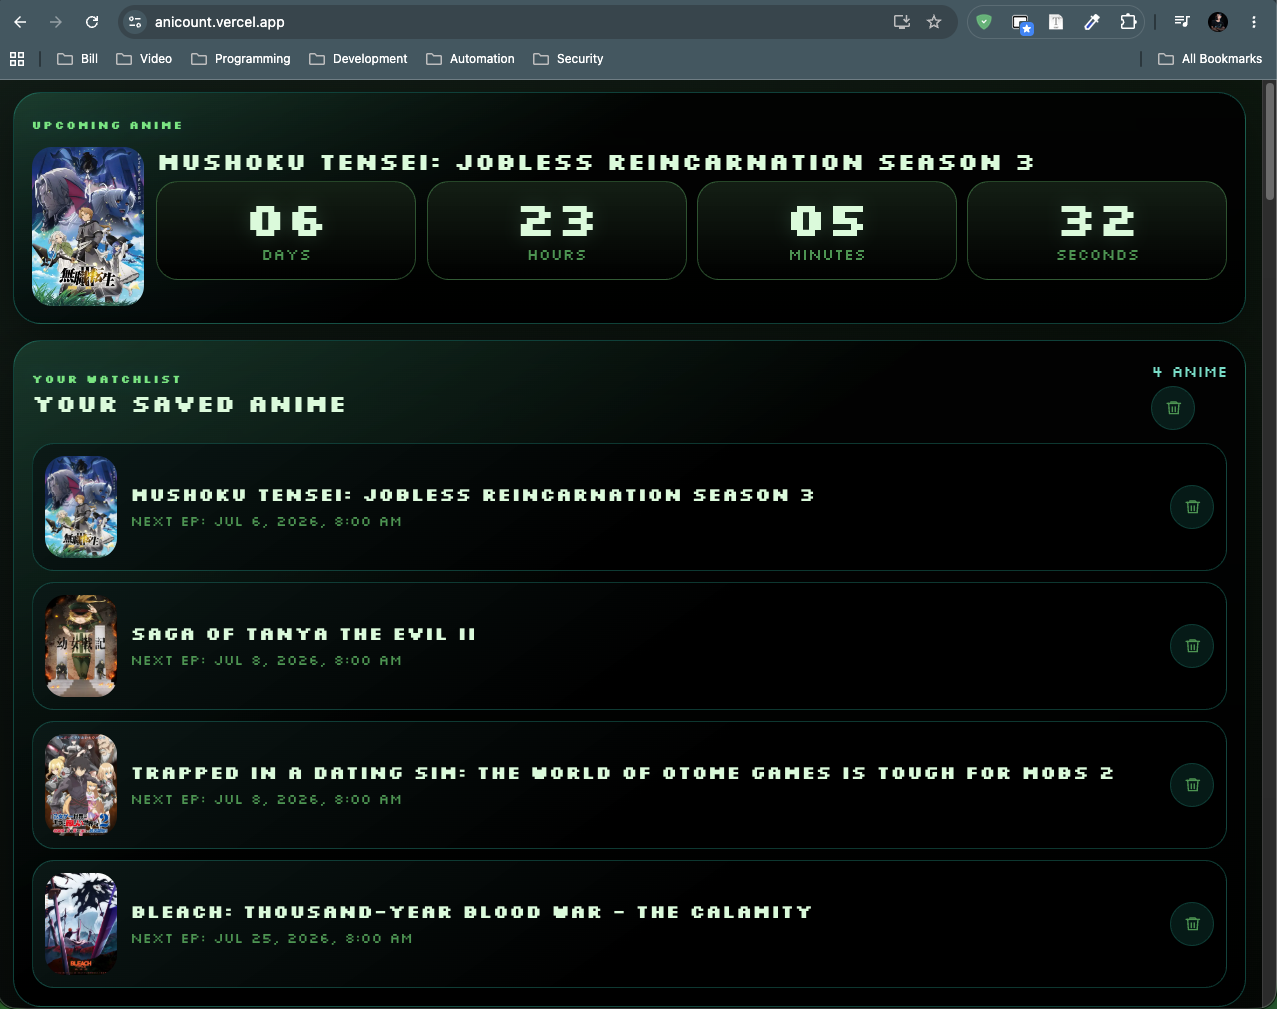Open the Extensions puzzle piece menu
The width and height of the screenshot is (1277, 1009).
1128,22
